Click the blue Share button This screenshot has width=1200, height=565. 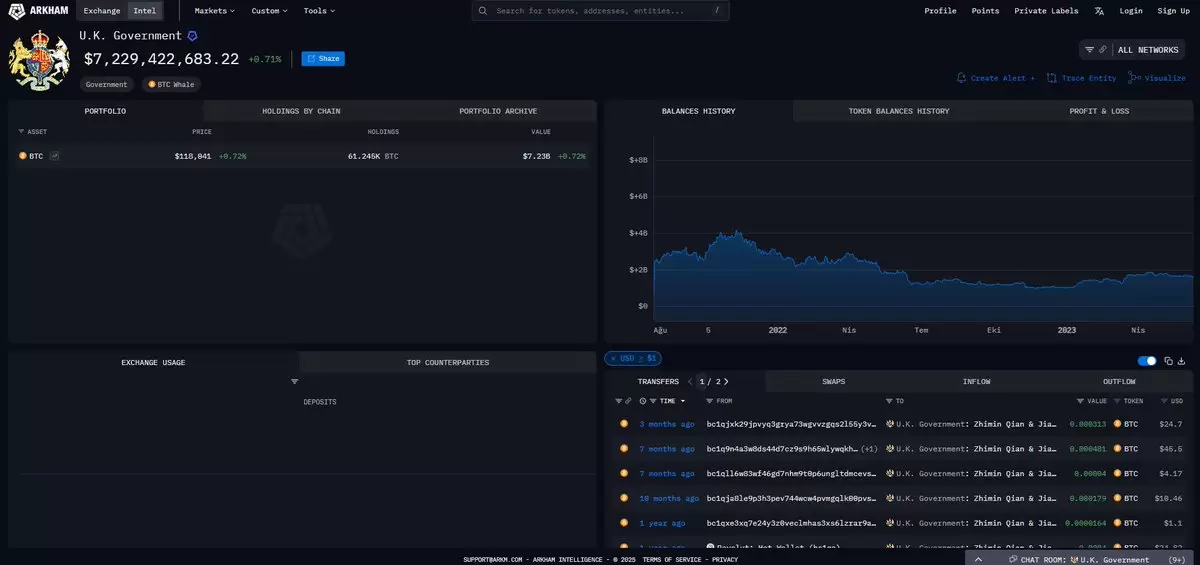click(x=323, y=59)
